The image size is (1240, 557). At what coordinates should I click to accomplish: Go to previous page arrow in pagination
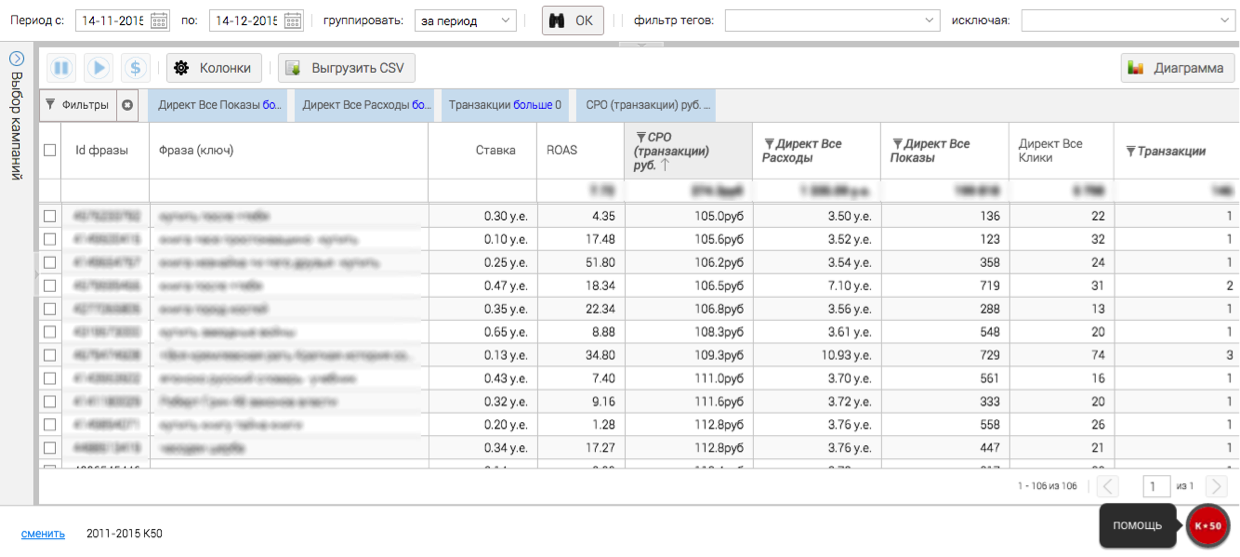1108,486
